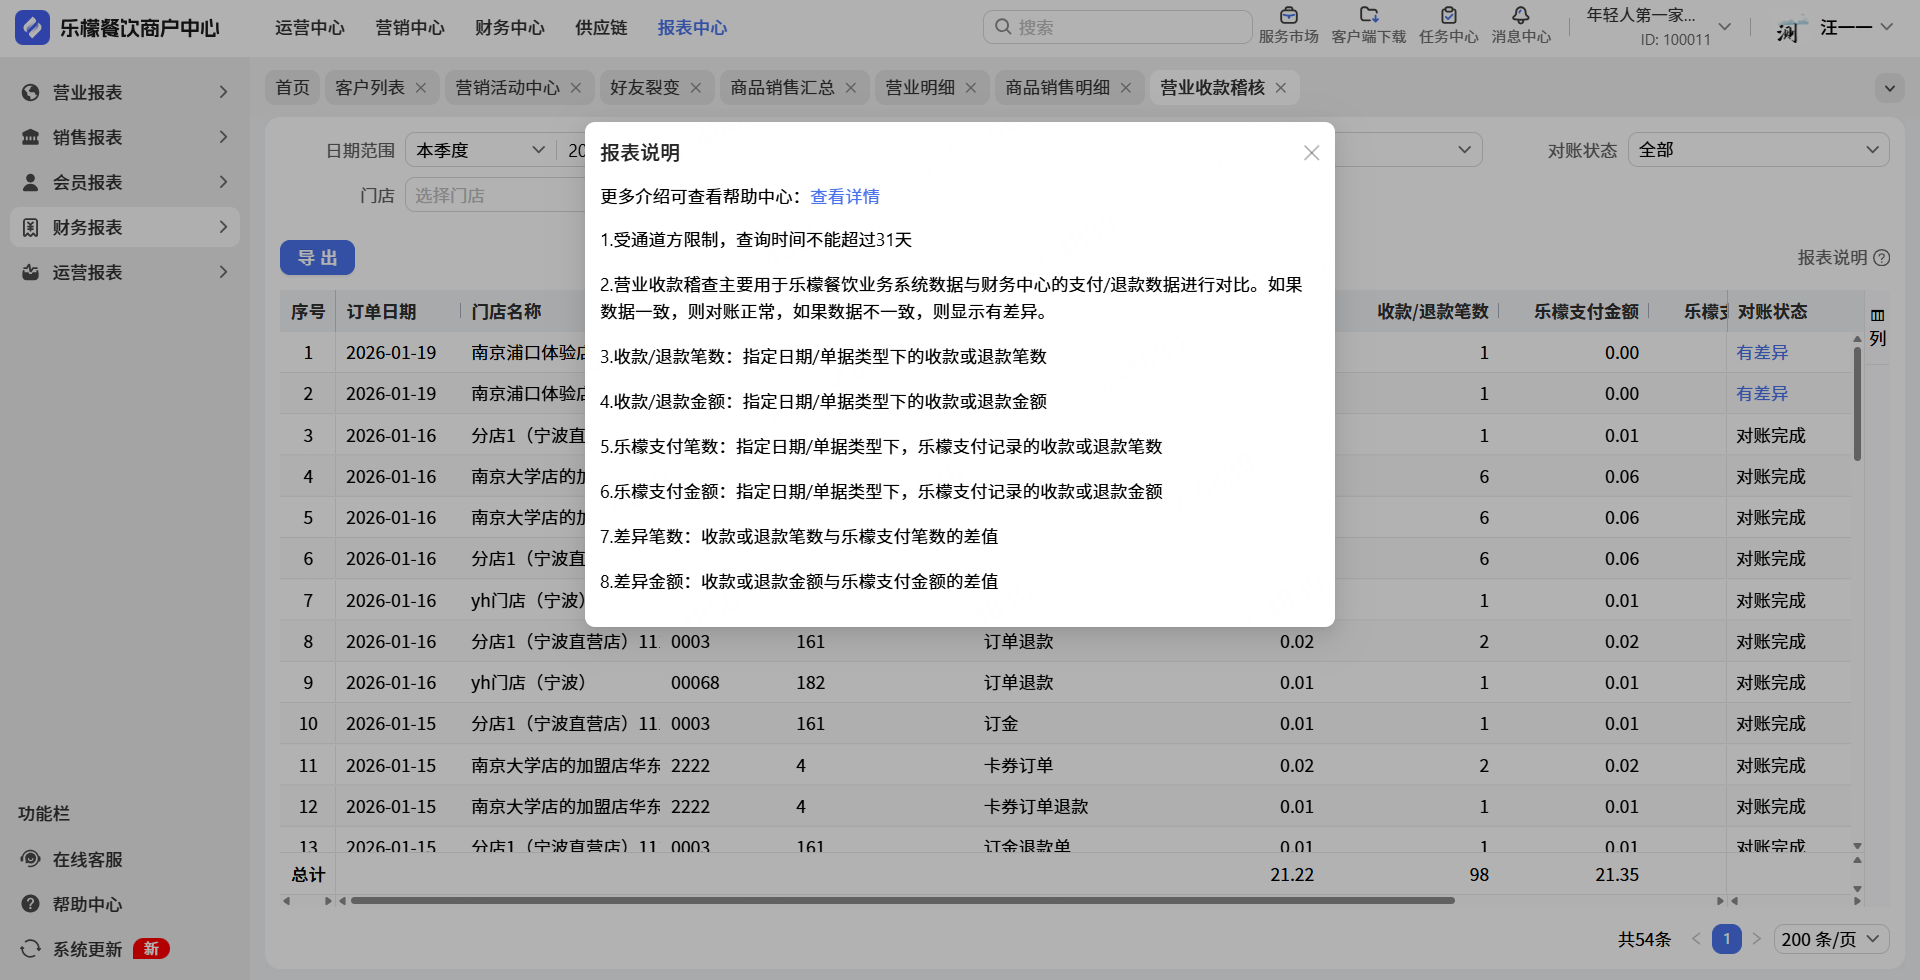The image size is (1920, 980).
Task: Close the 营销活动中心 tab
Action: click(576, 88)
